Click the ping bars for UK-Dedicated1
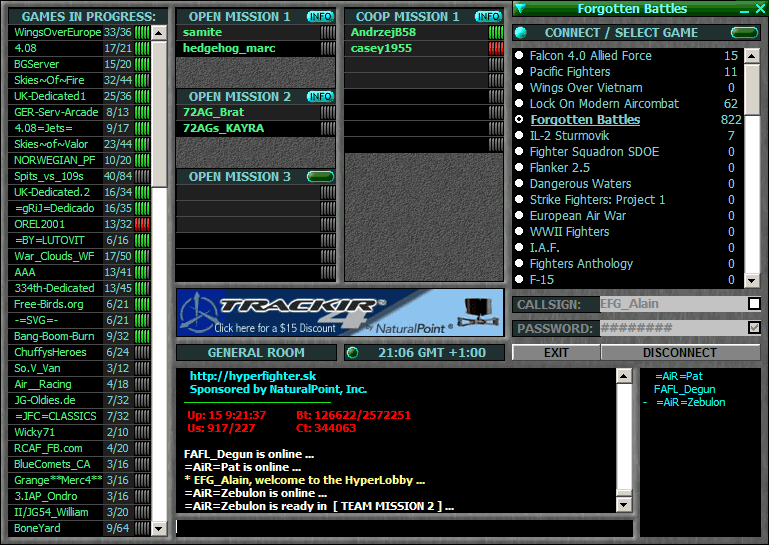 coord(142,96)
